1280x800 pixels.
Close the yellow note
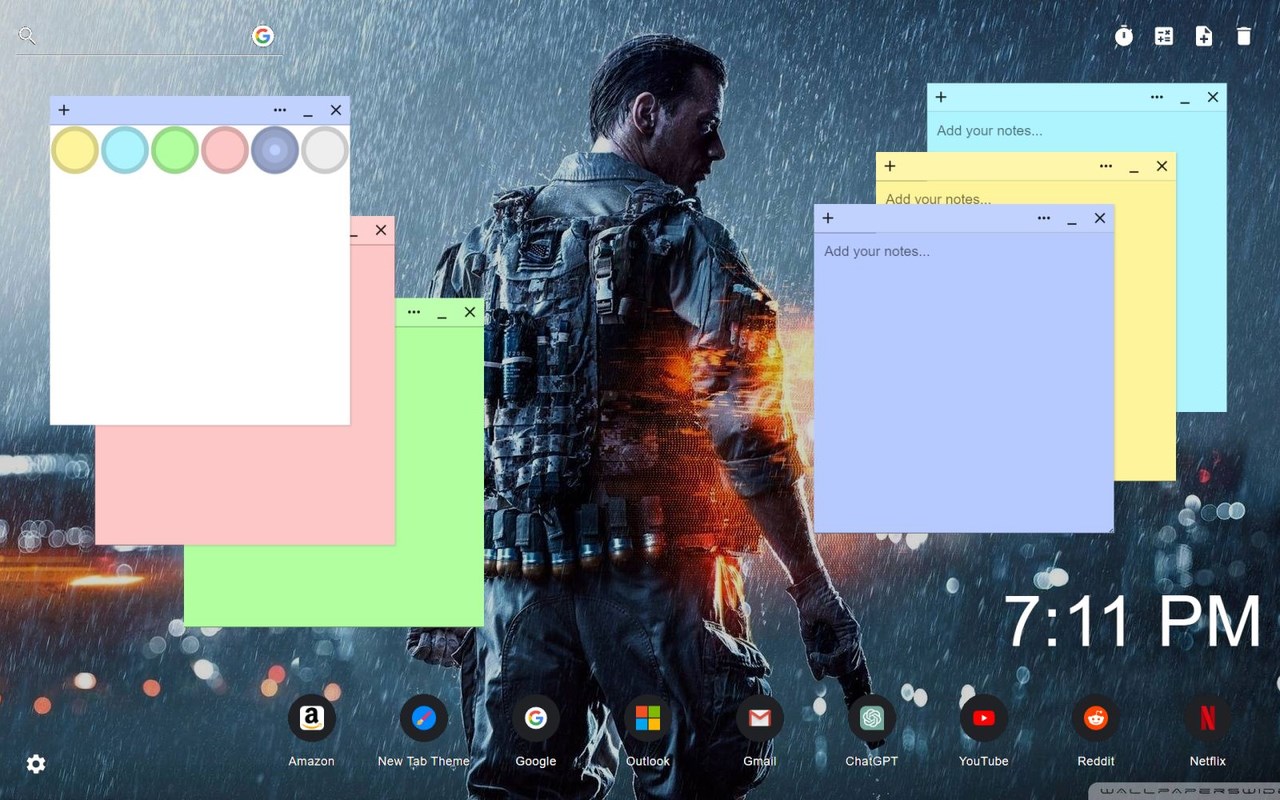(x=1162, y=166)
